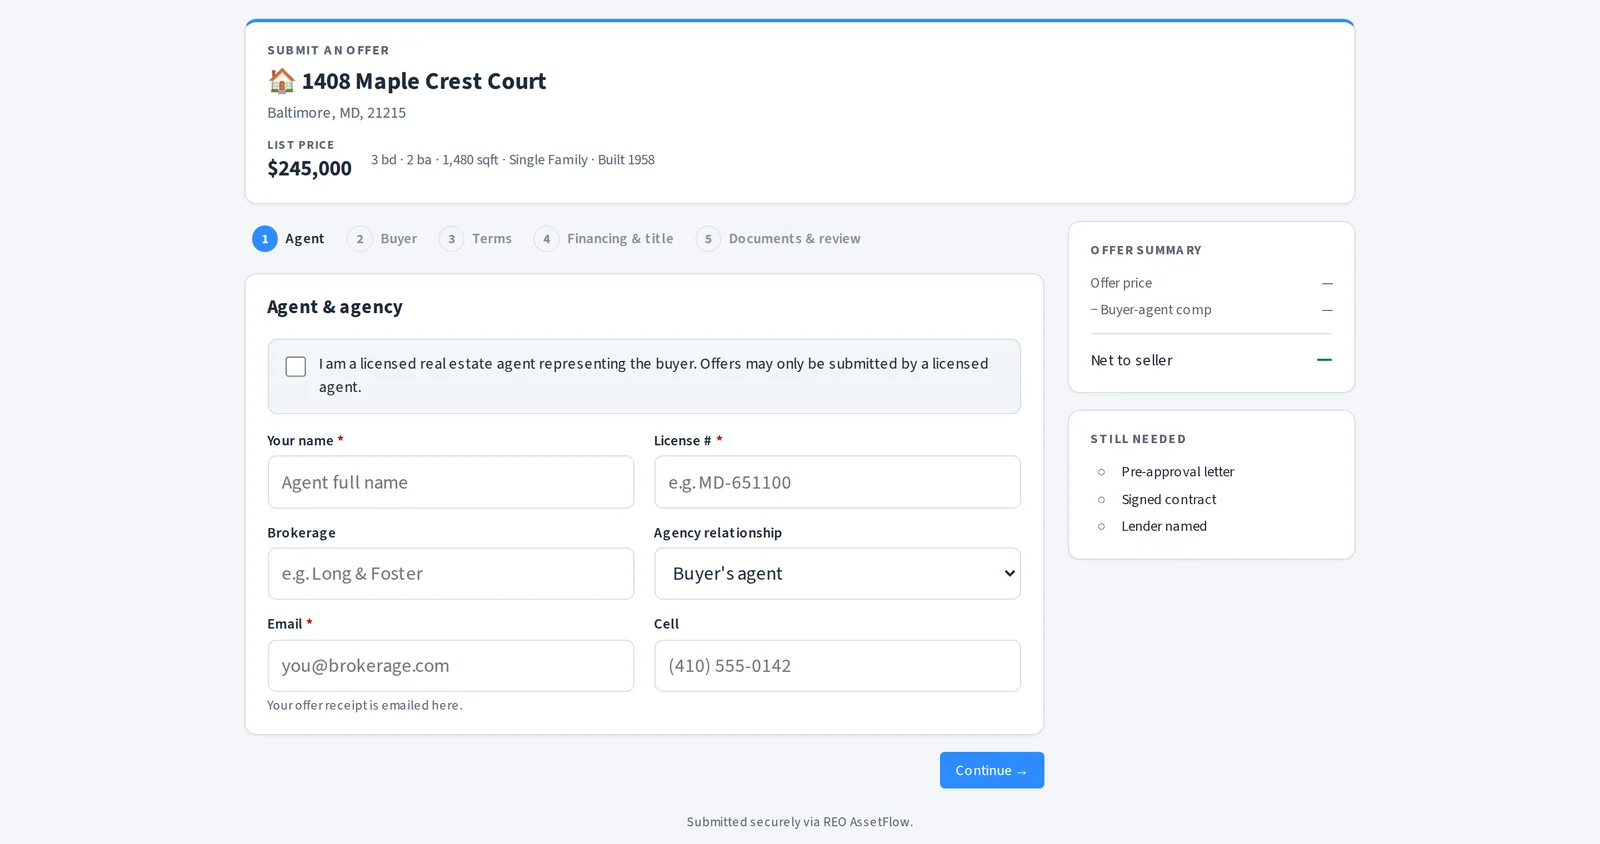This screenshot has height=844, width=1600.
Task: Check the licensed real estate agent checkbox
Action: point(296,367)
